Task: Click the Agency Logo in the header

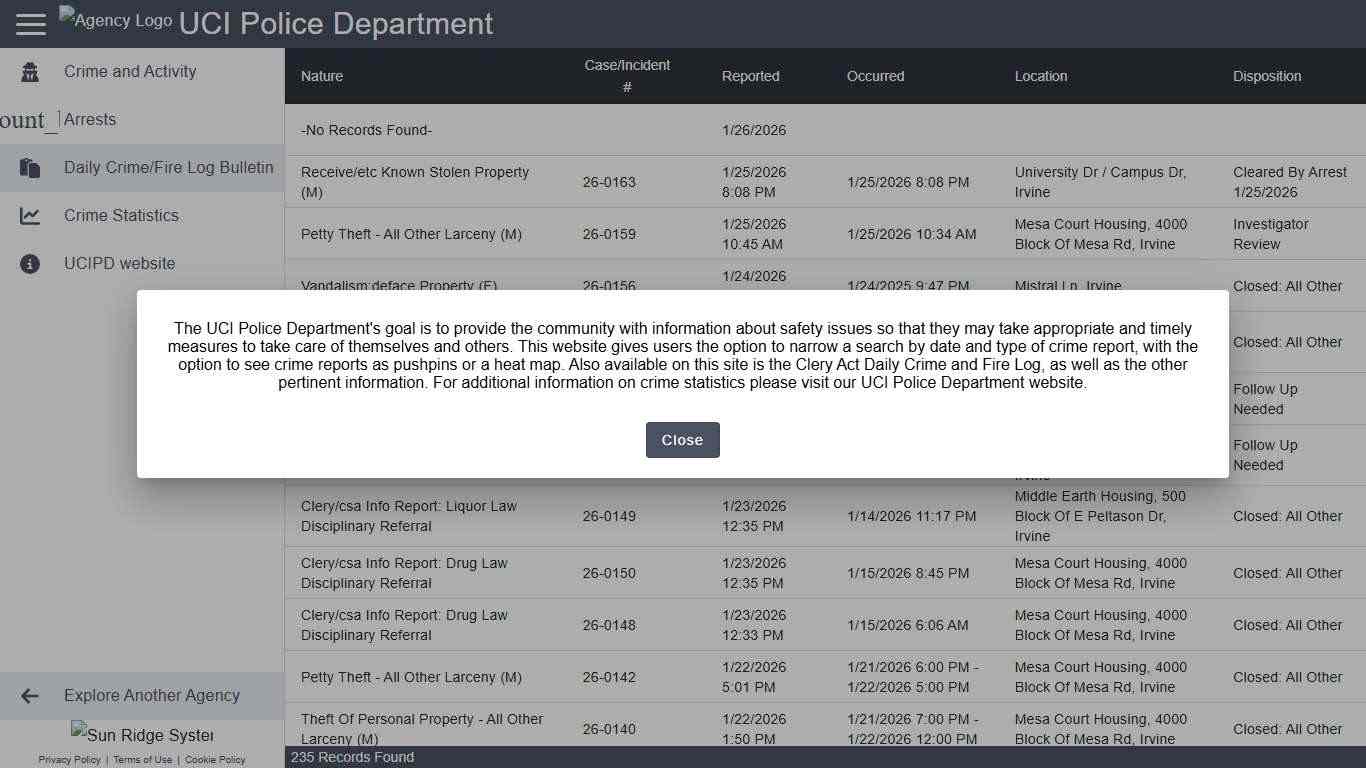Action: point(114,19)
